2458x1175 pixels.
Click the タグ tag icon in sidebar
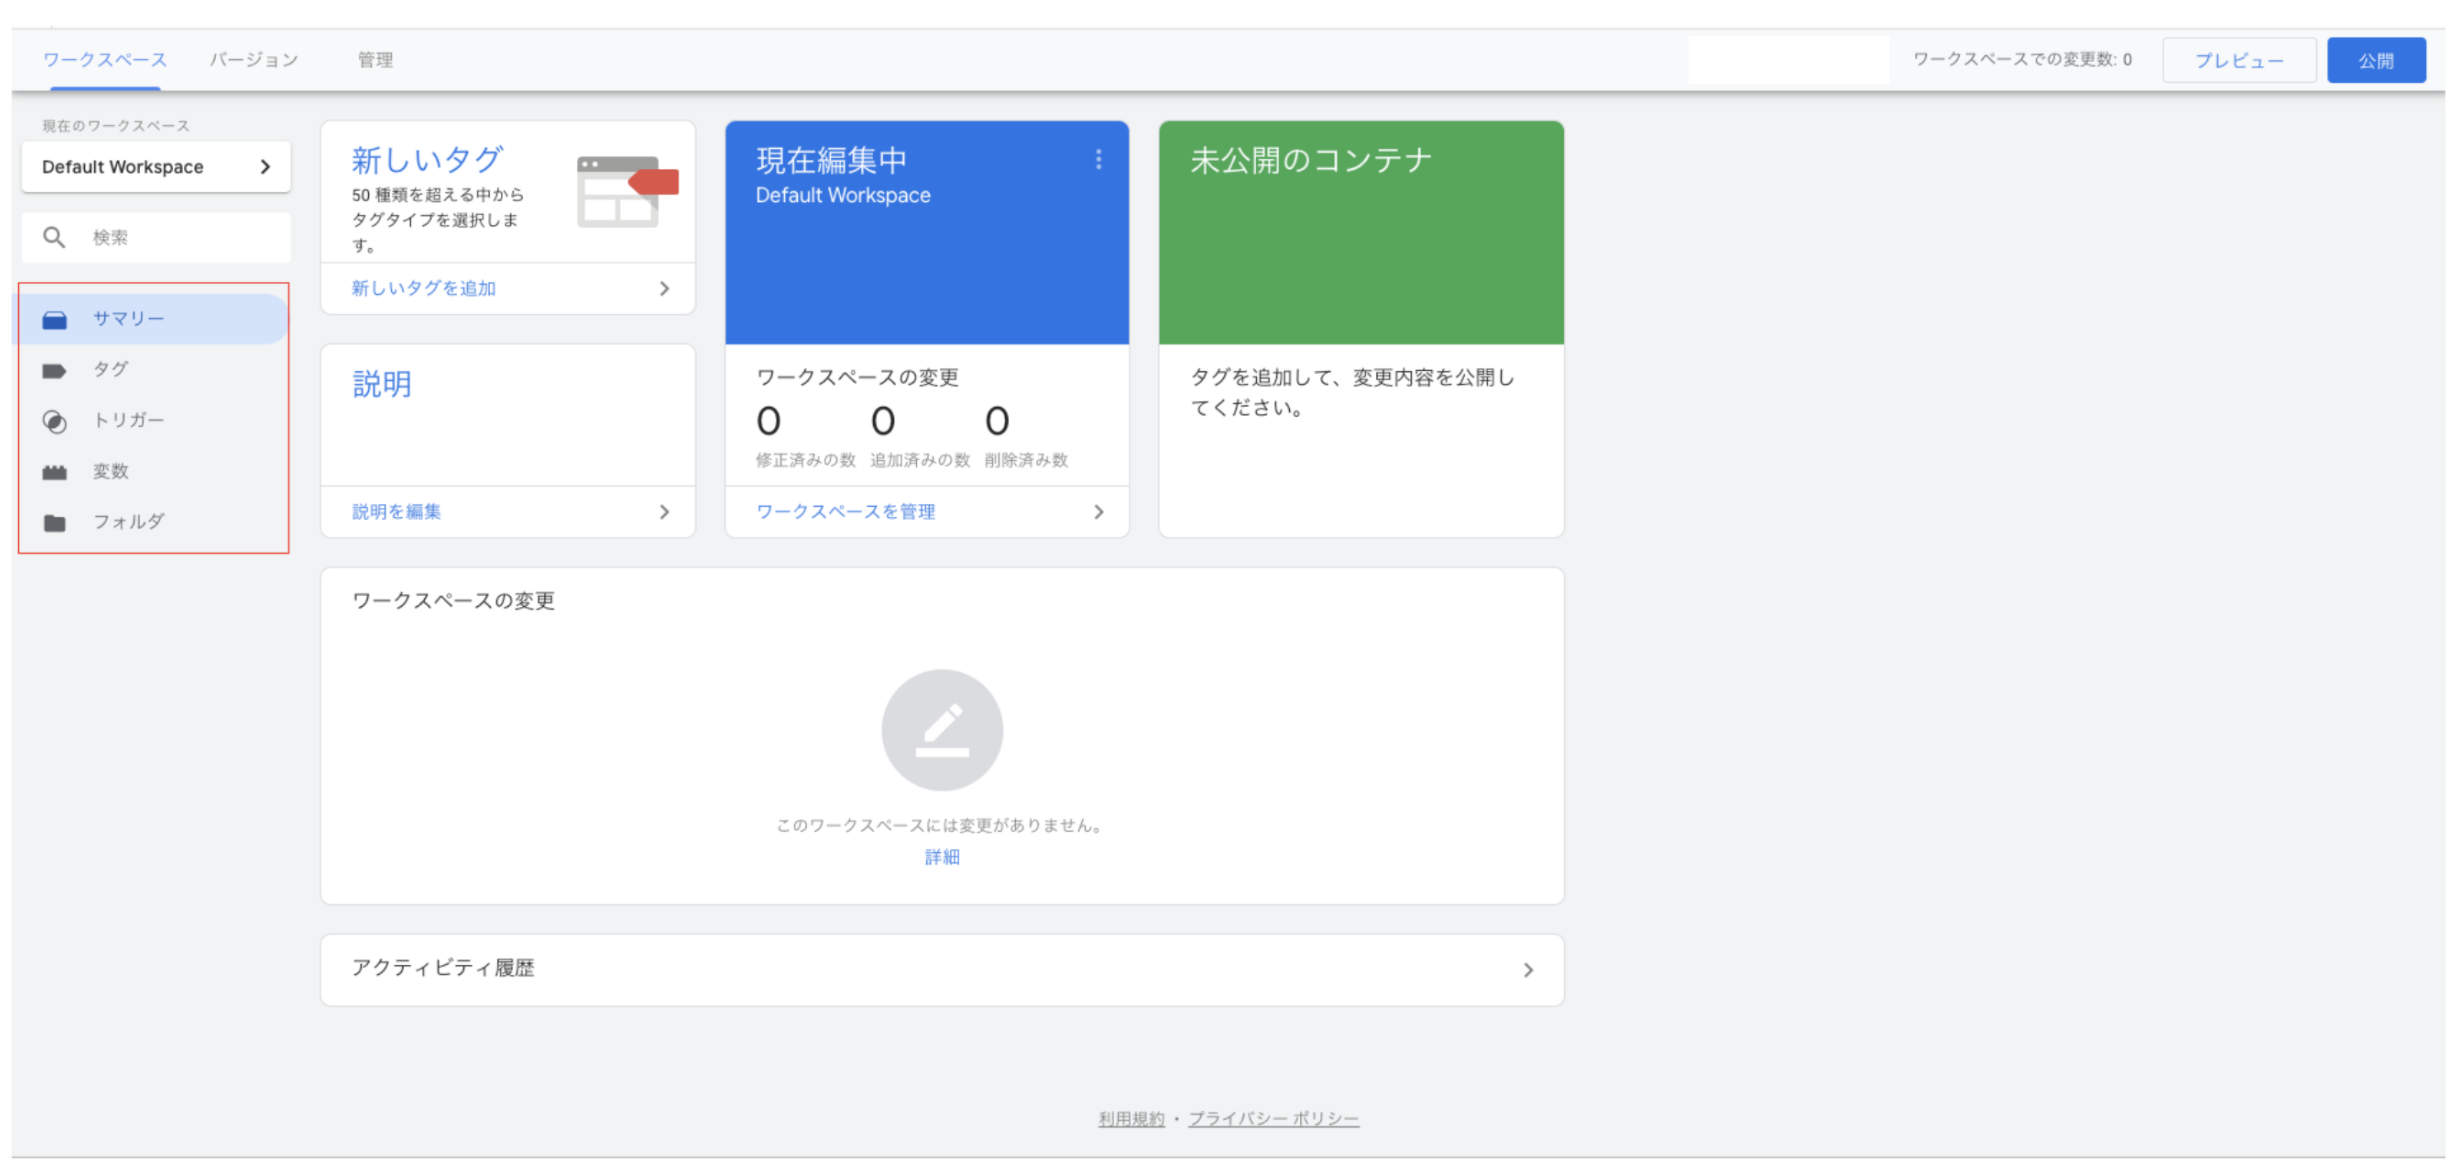tap(54, 371)
